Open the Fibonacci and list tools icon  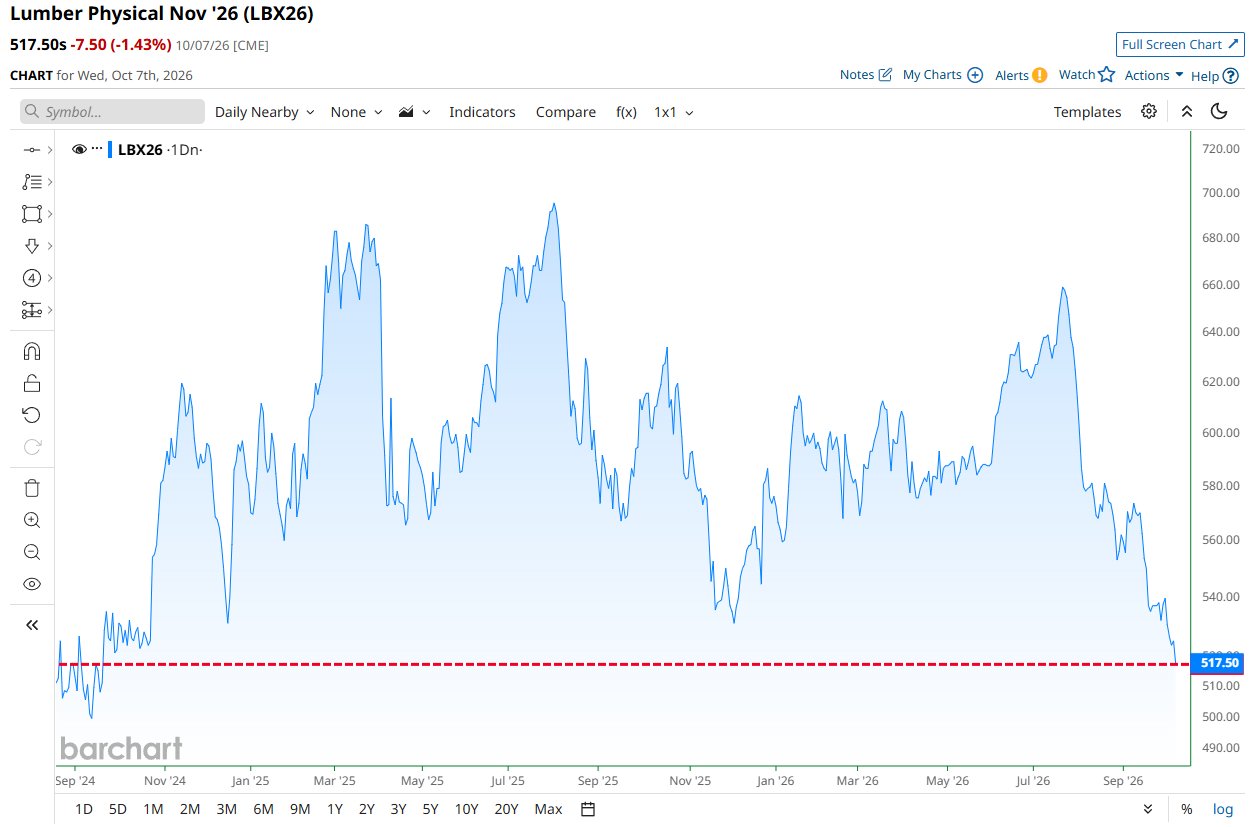pyautogui.click(x=31, y=182)
